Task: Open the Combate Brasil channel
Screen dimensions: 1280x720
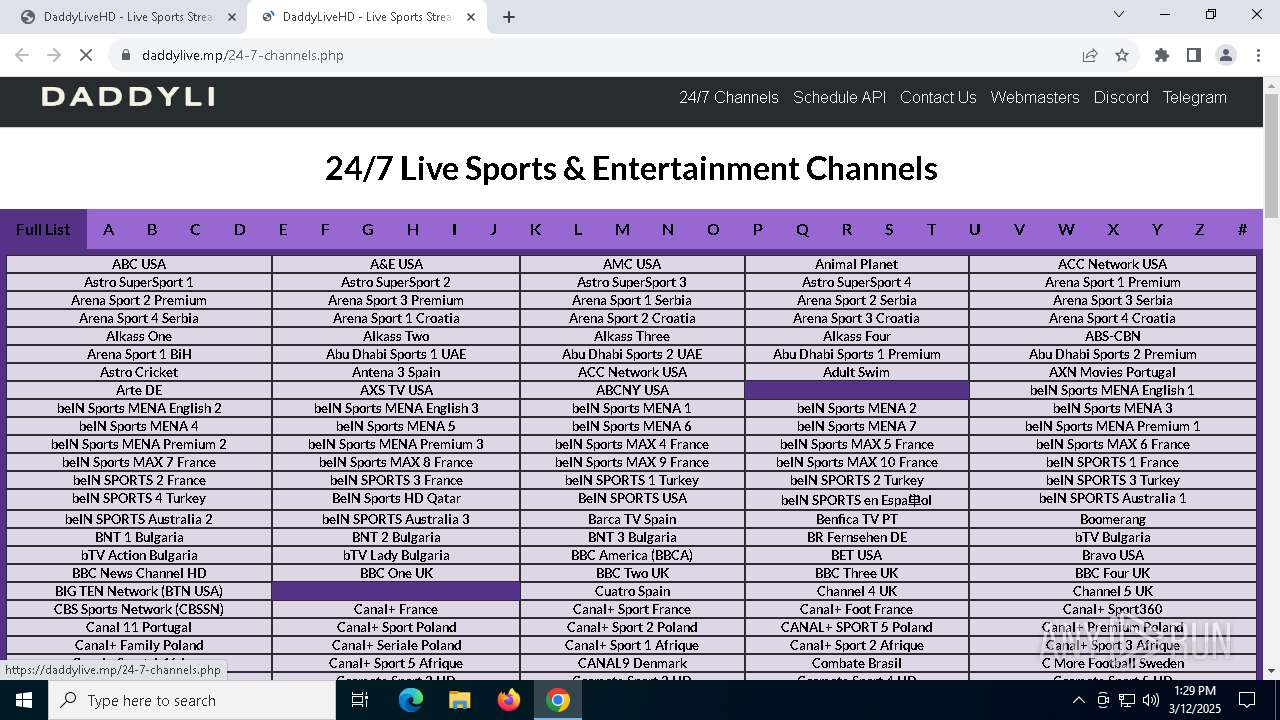Action: click(856, 663)
